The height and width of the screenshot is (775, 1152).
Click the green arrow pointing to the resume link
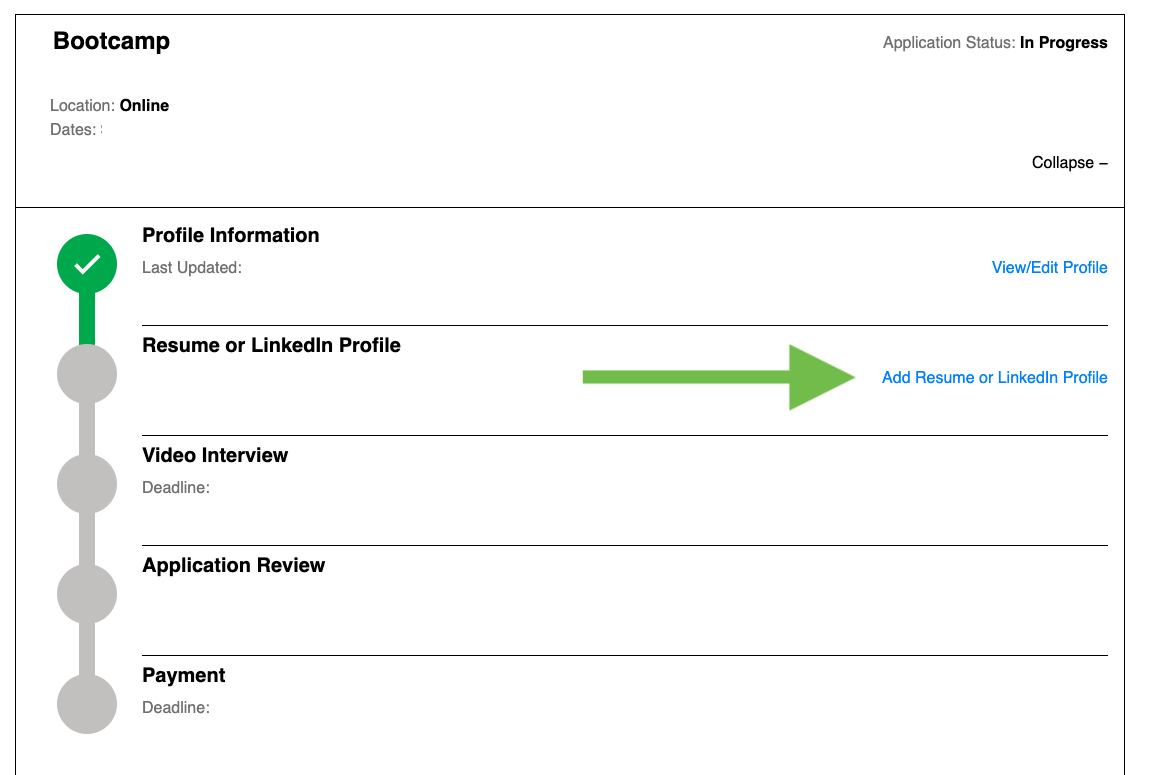click(x=715, y=378)
